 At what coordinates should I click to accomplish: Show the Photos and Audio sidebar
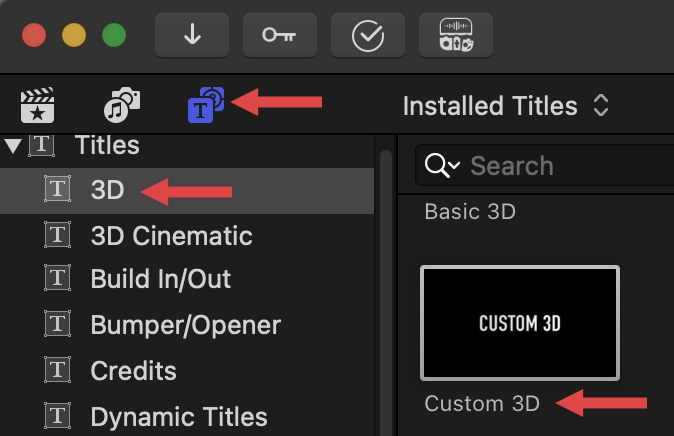click(x=122, y=105)
